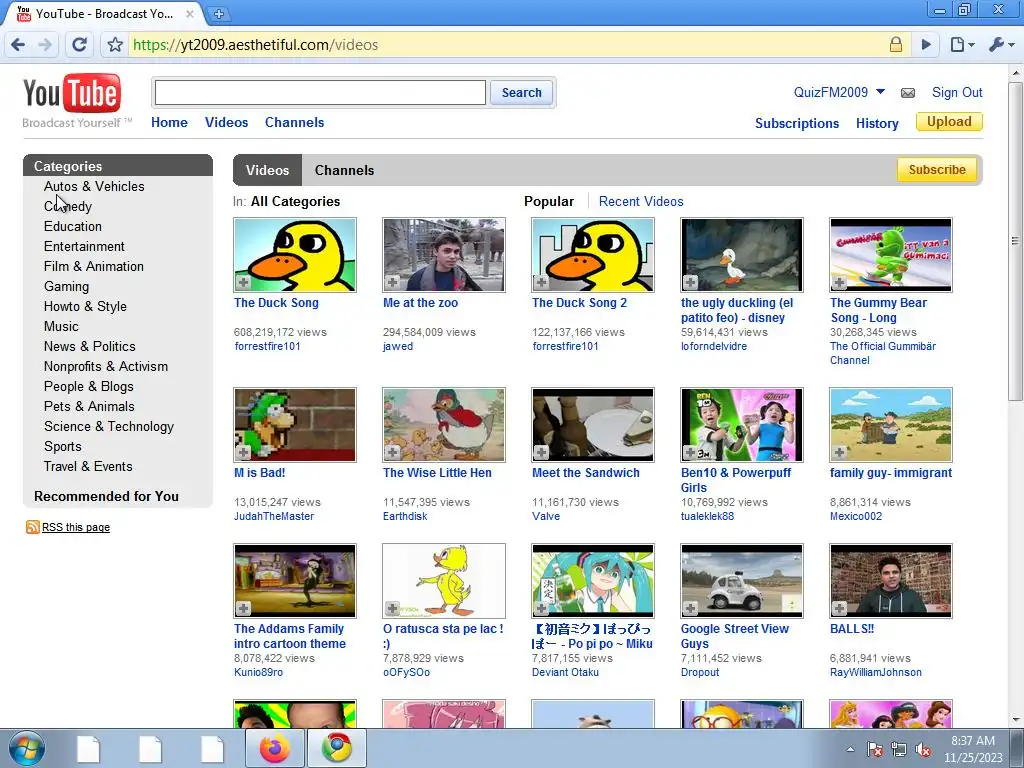Image resolution: width=1024 pixels, height=768 pixels.
Task: Open the inbox envelope icon
Action: click(x=908, y=93)
